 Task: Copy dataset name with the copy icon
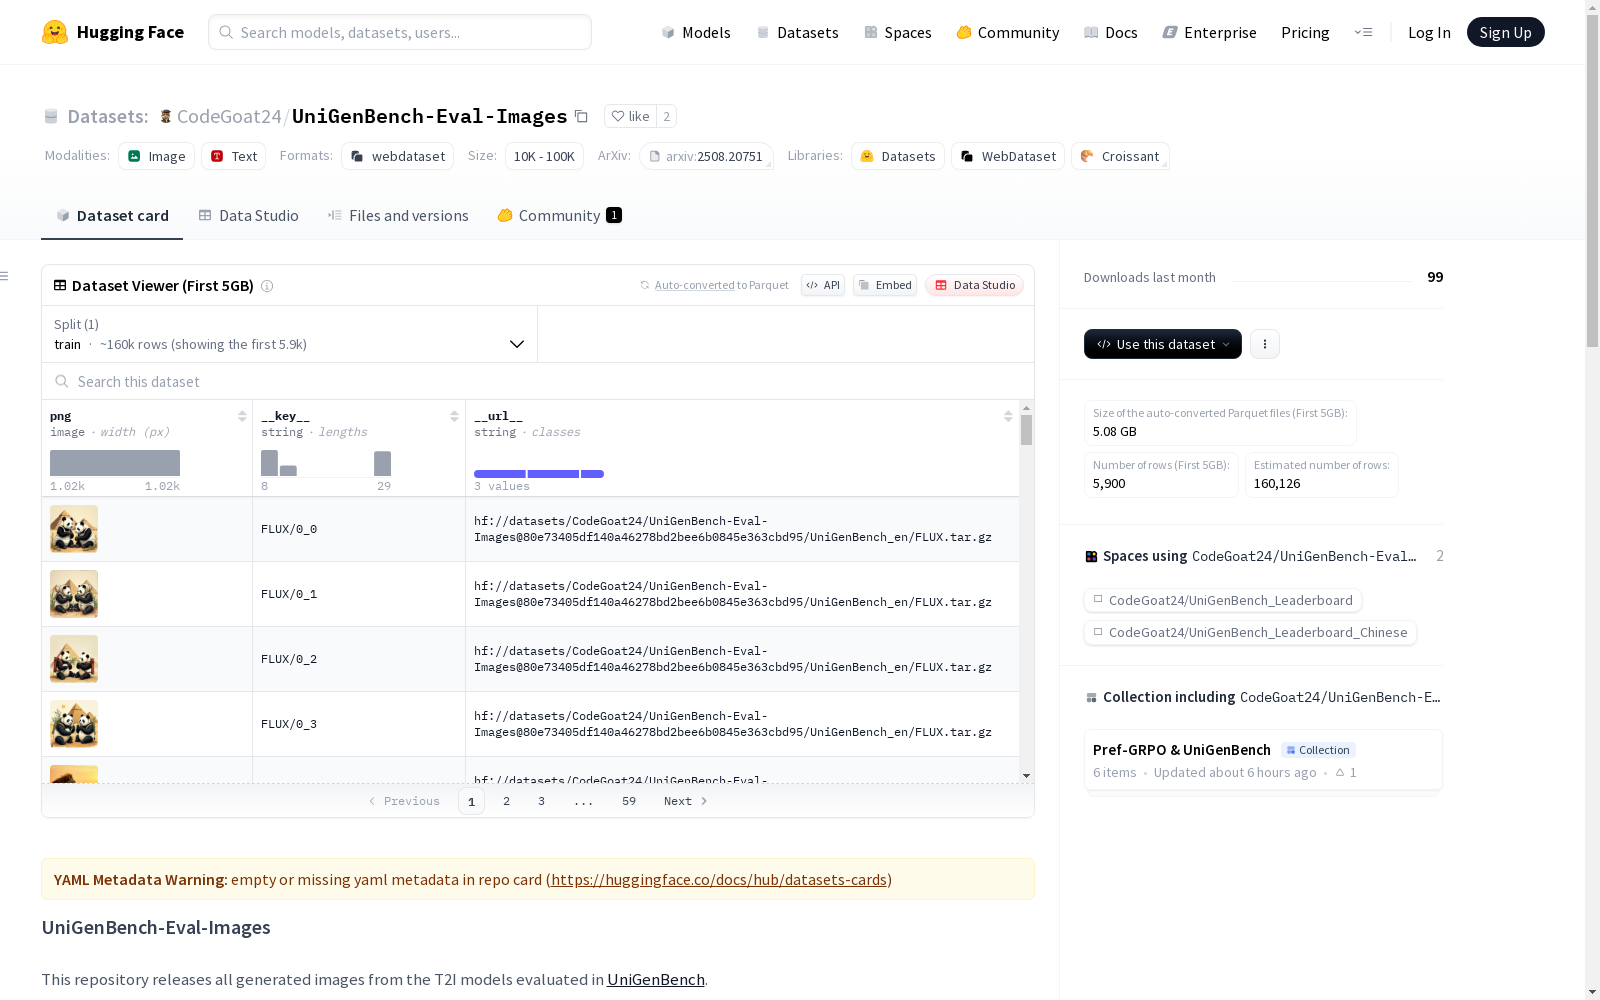coord(581,116)
